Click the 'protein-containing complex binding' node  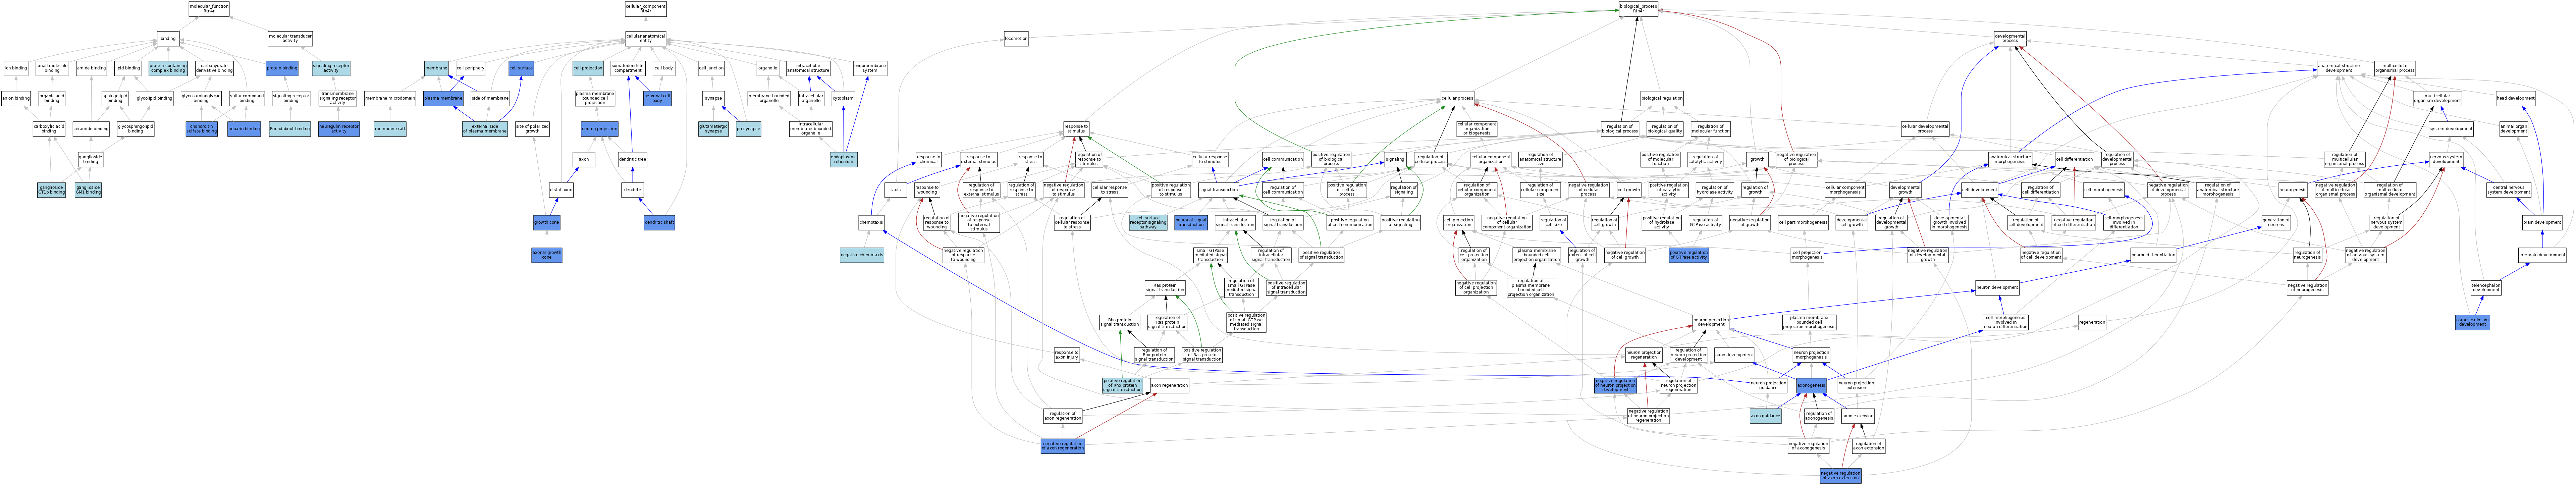click(x=168, y=69)
